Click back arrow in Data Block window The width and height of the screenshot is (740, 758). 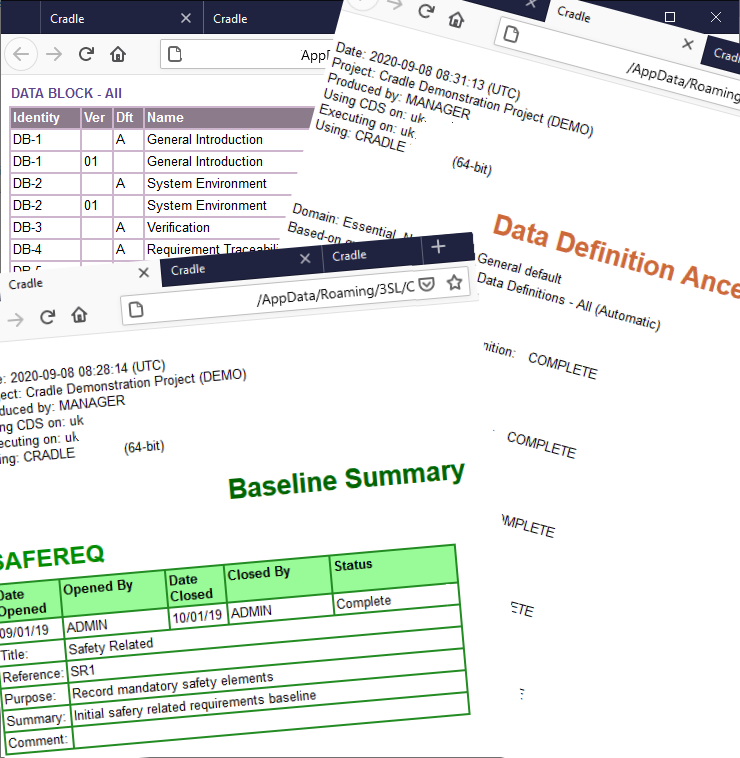(x=22, y=54)
